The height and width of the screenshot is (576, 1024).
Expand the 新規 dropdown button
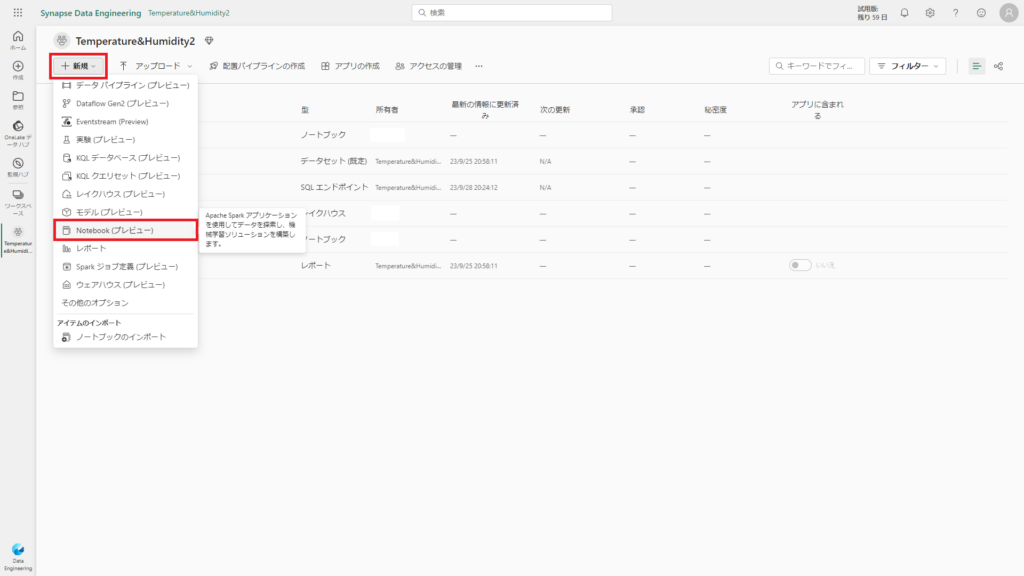[78, 66]
